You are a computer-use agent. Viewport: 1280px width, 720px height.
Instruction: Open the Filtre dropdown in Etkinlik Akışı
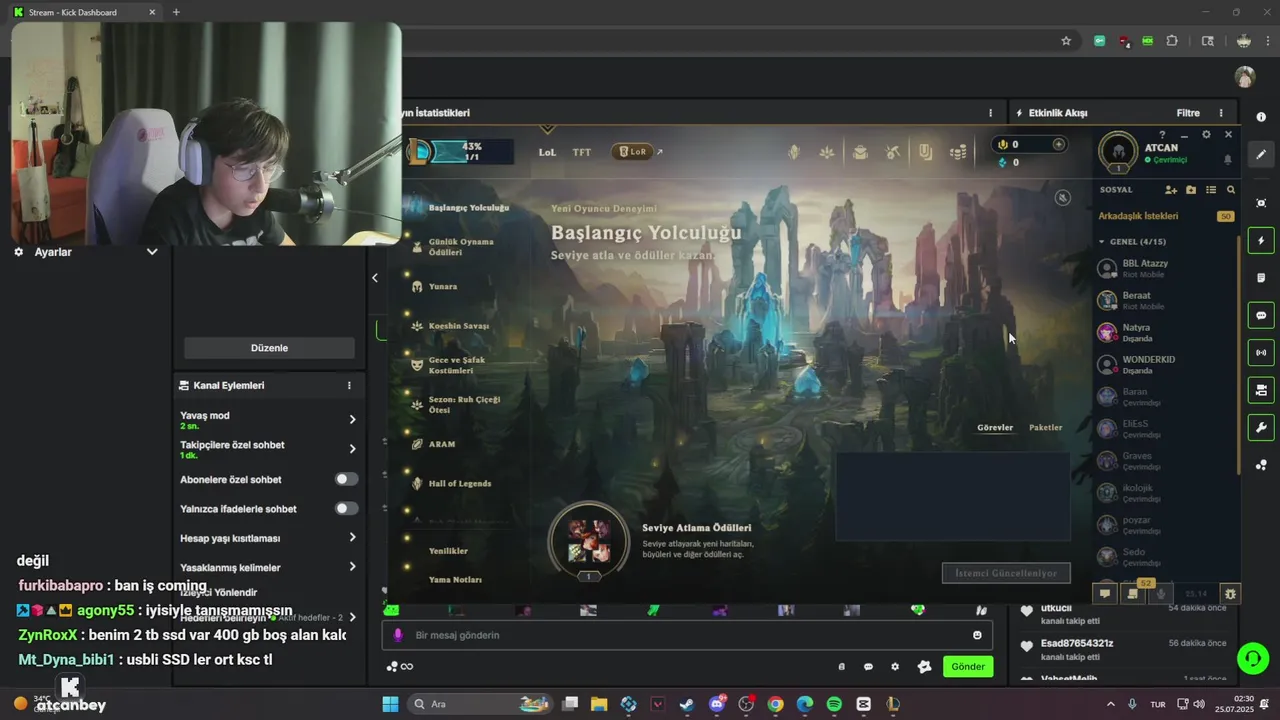pos(1188,113)
